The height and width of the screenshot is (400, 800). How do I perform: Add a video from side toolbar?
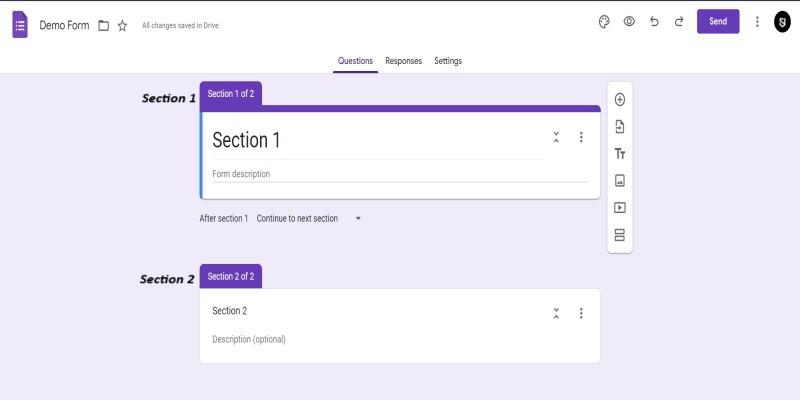[620, 208]
